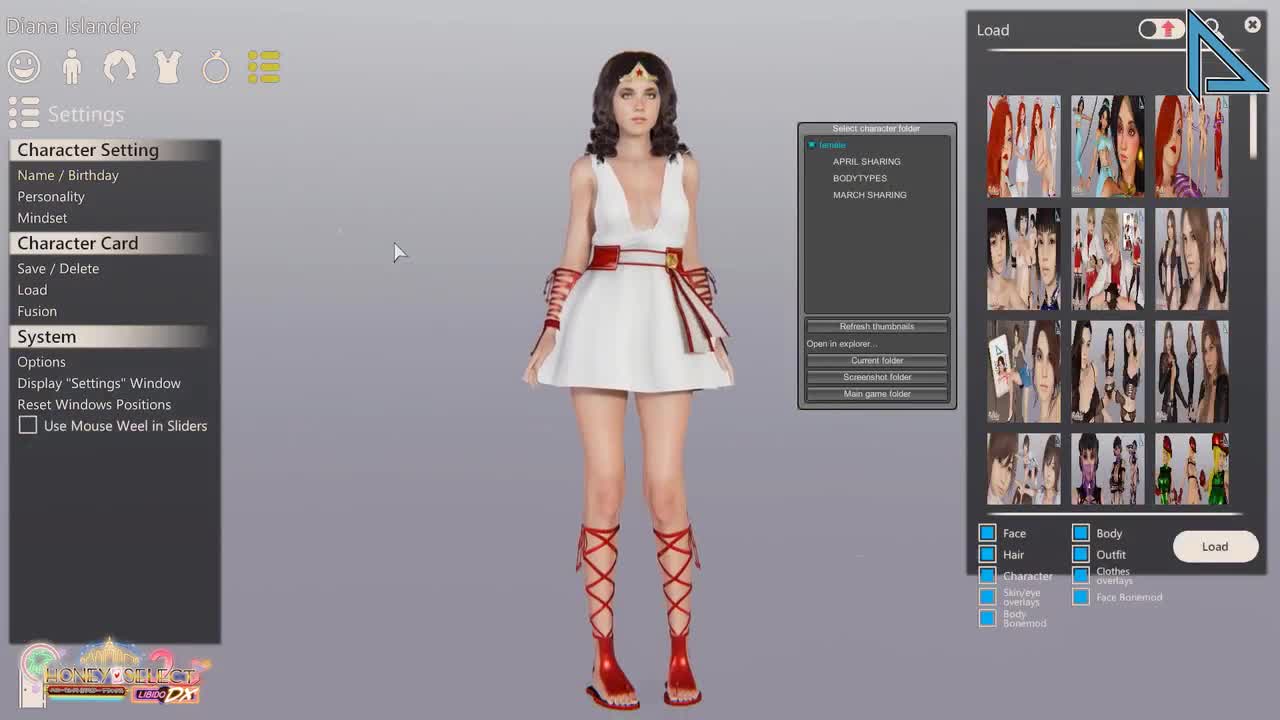Image resolution: width=1280 pixels, height=720 pixels.
Task: Toggle the upload switch in Load panel header
Action: pos(1159,29)
